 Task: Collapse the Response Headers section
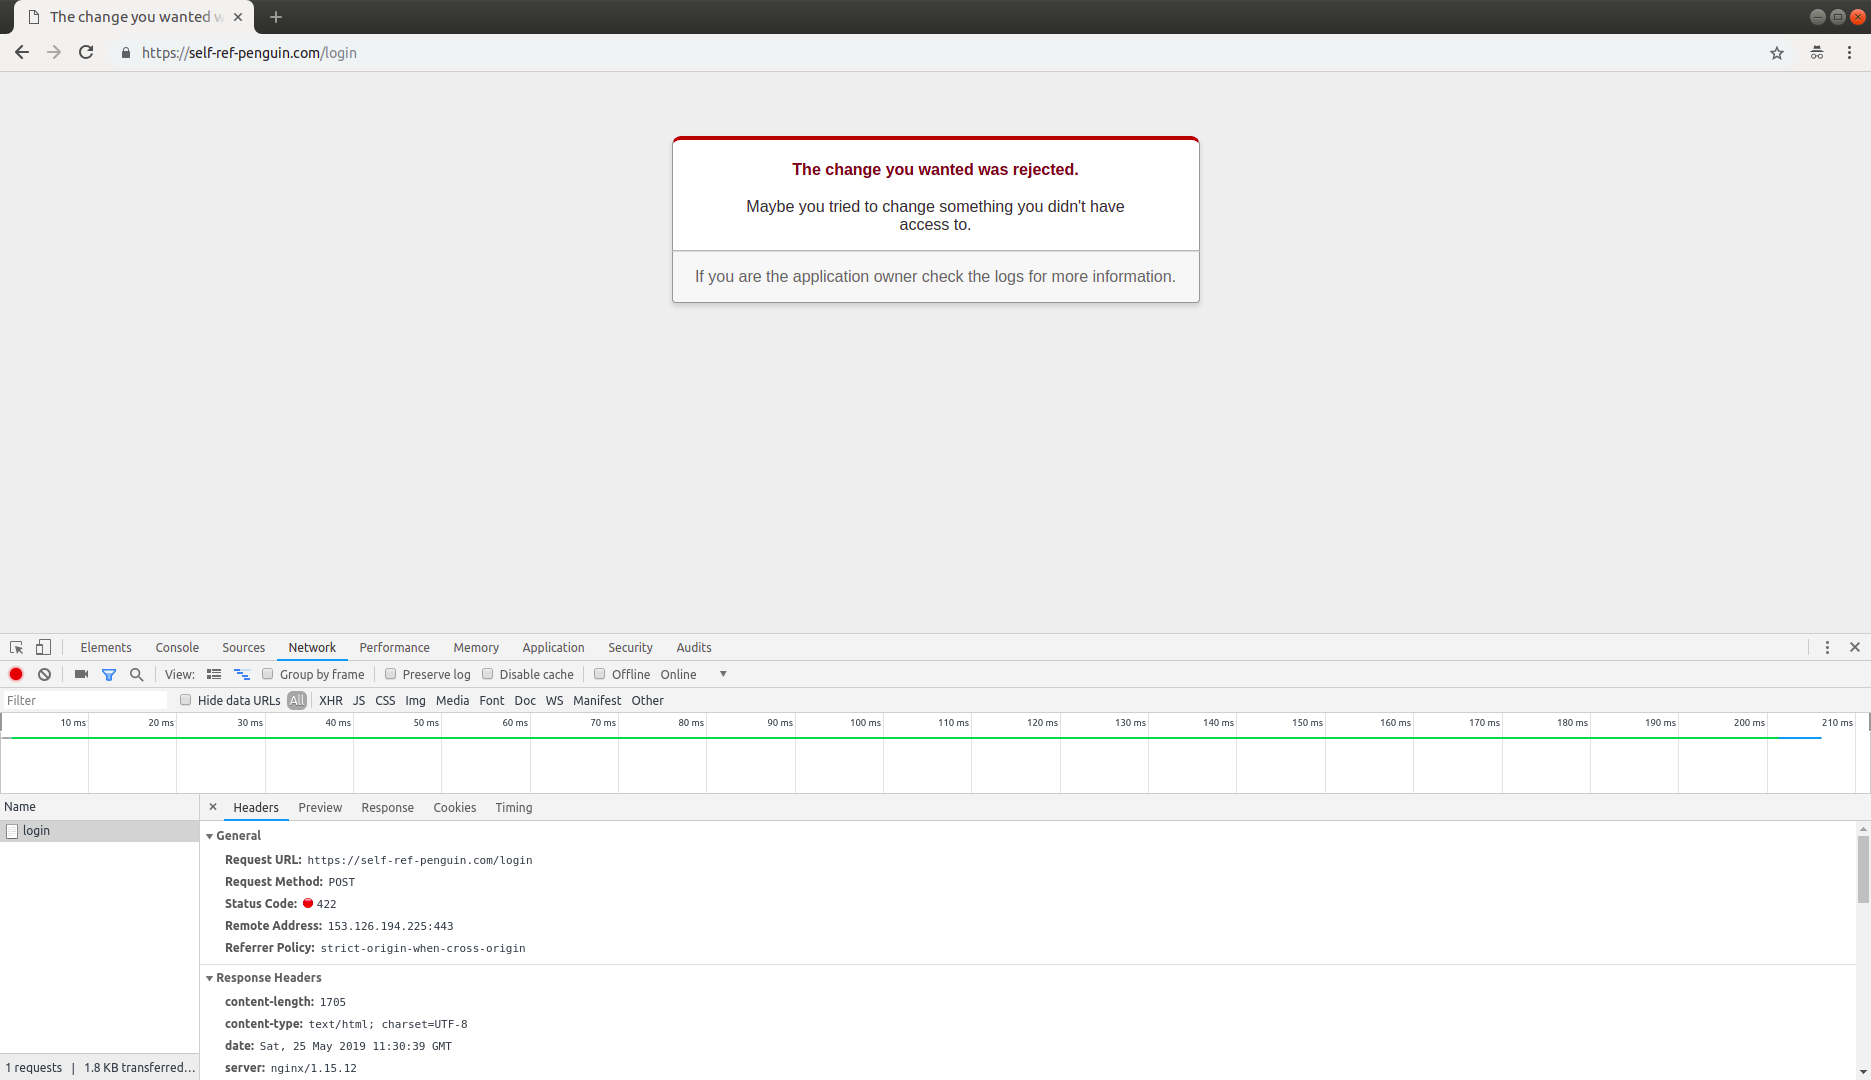point(210,978)
